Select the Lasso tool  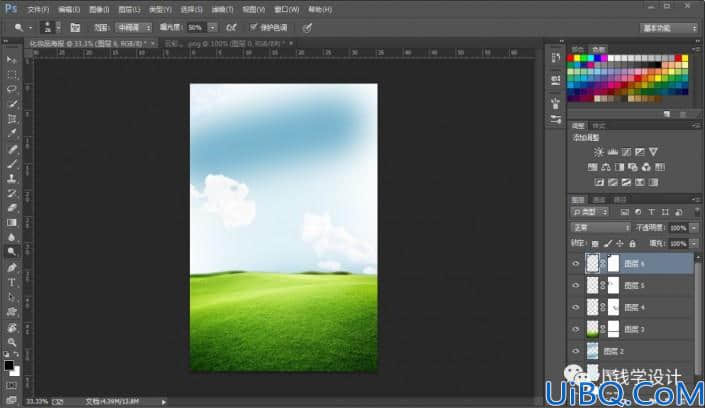point(12,89)
